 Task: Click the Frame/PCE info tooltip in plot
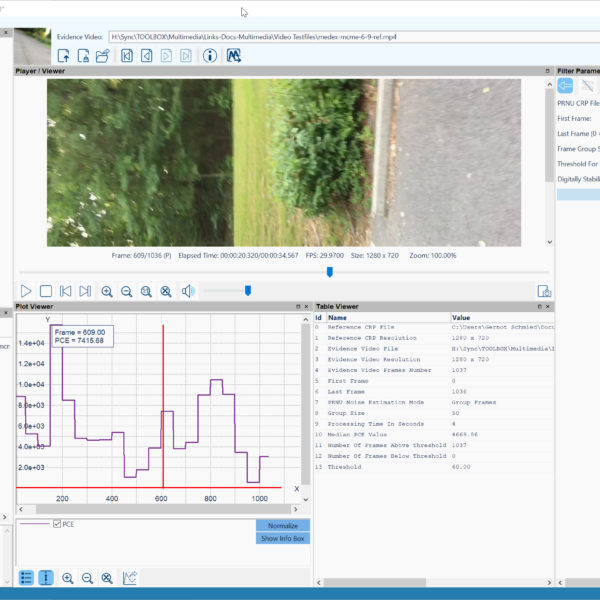(x=82, y=337)
